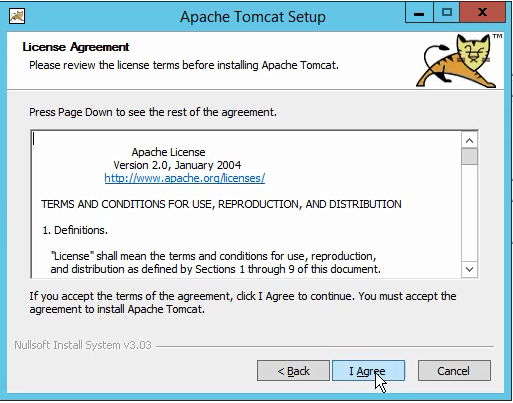Minimize the Apache Tomcat Setup window
Viewport: 513px width, 403px height.
point(419,13)
